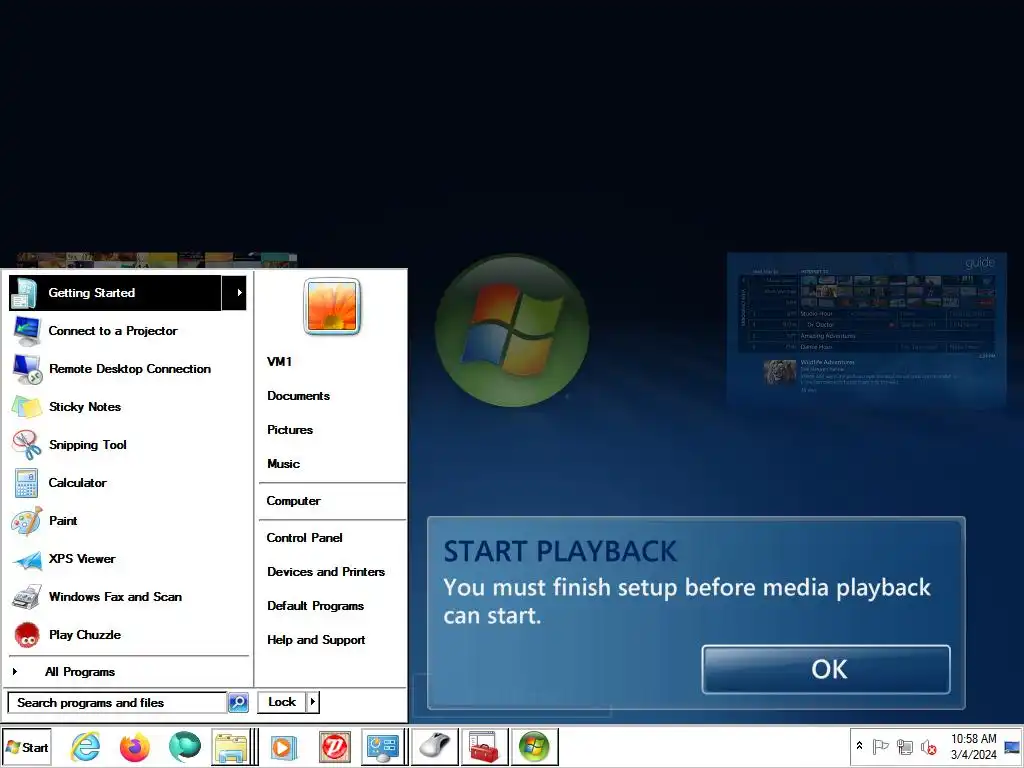Open Pictures from the Start menu

tap(290, 430)
